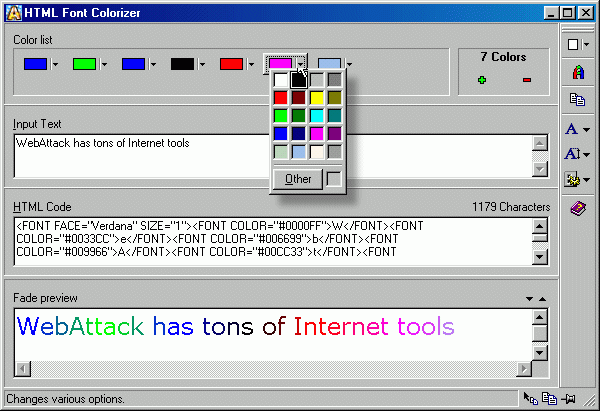This screenshot has height=411, width=600.
Task: Pick purple in the palette popup
Action: pyautogui.click(x=335, y=134)
